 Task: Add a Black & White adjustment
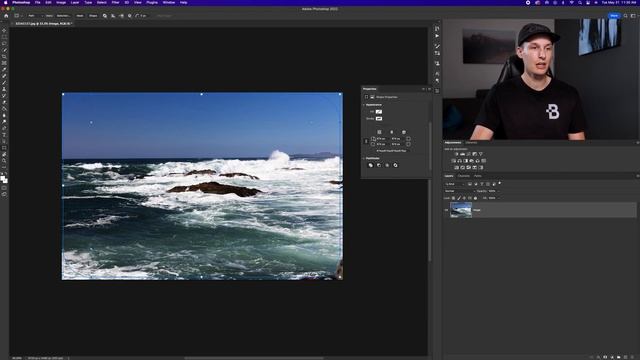tap(466, 161)
